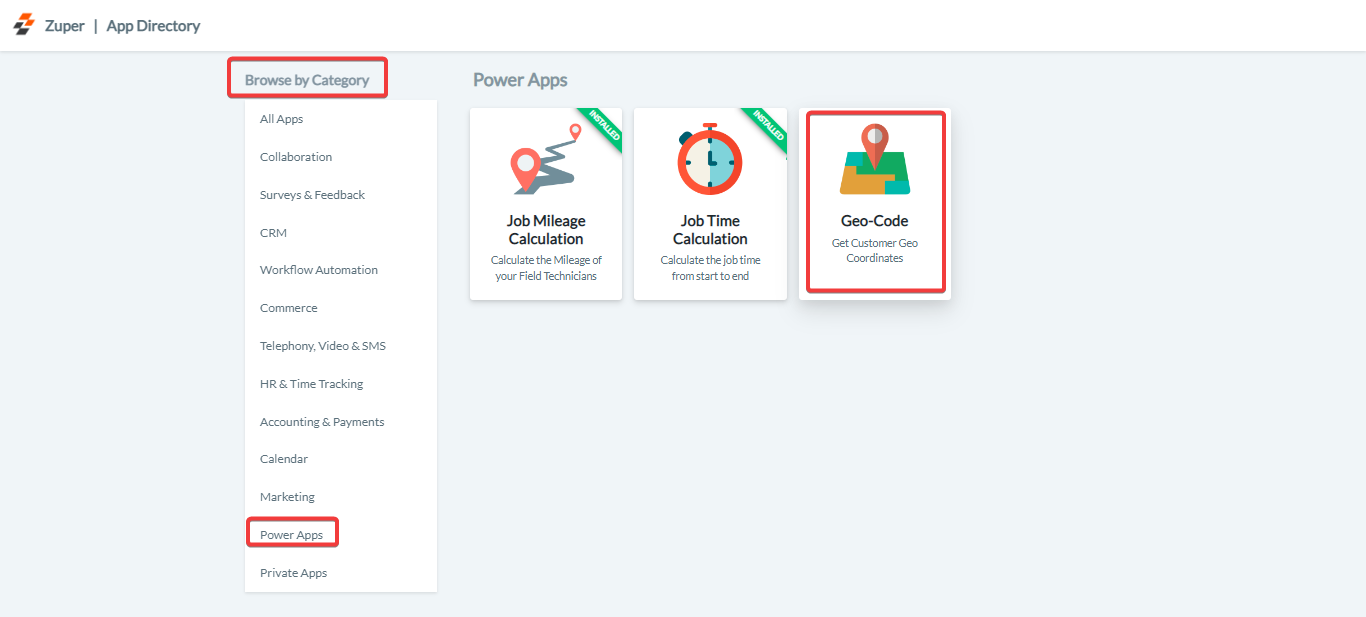Click the Zuper logo icon
The image size is (1366, 617).
(23, 25)
